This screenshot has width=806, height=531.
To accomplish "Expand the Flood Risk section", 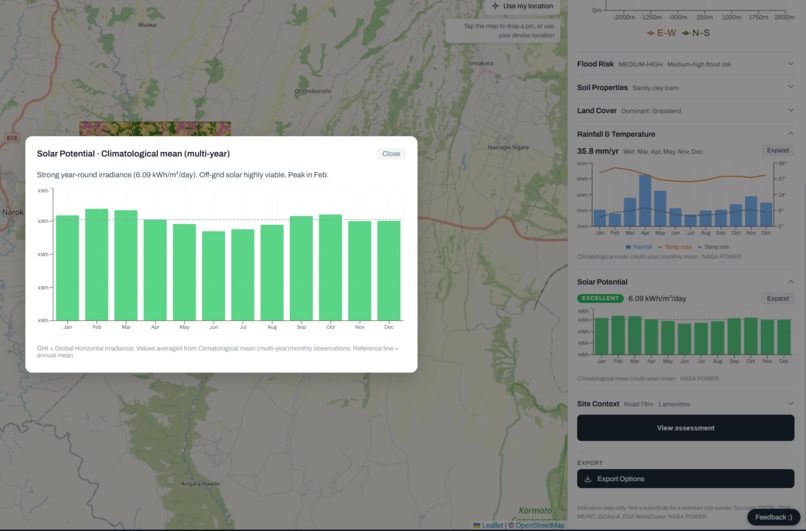I will point(685,64).
